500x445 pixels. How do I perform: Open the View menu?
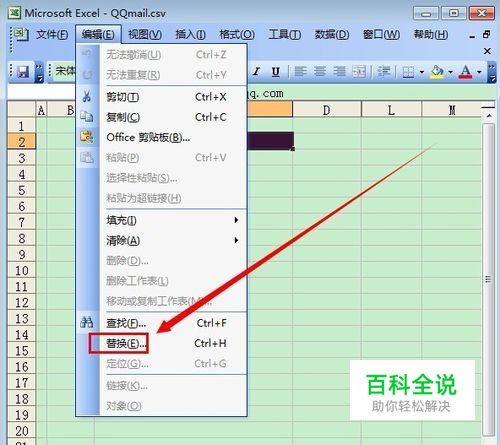click(x=145, y=34)
